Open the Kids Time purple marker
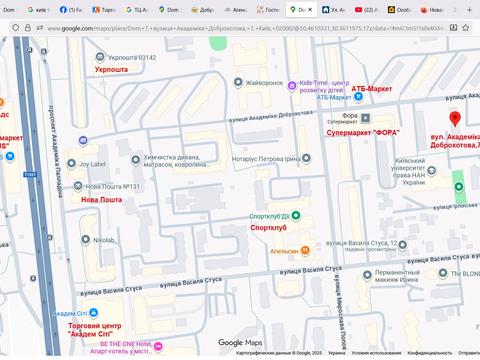The image size is (480, 360). (292, 86)
